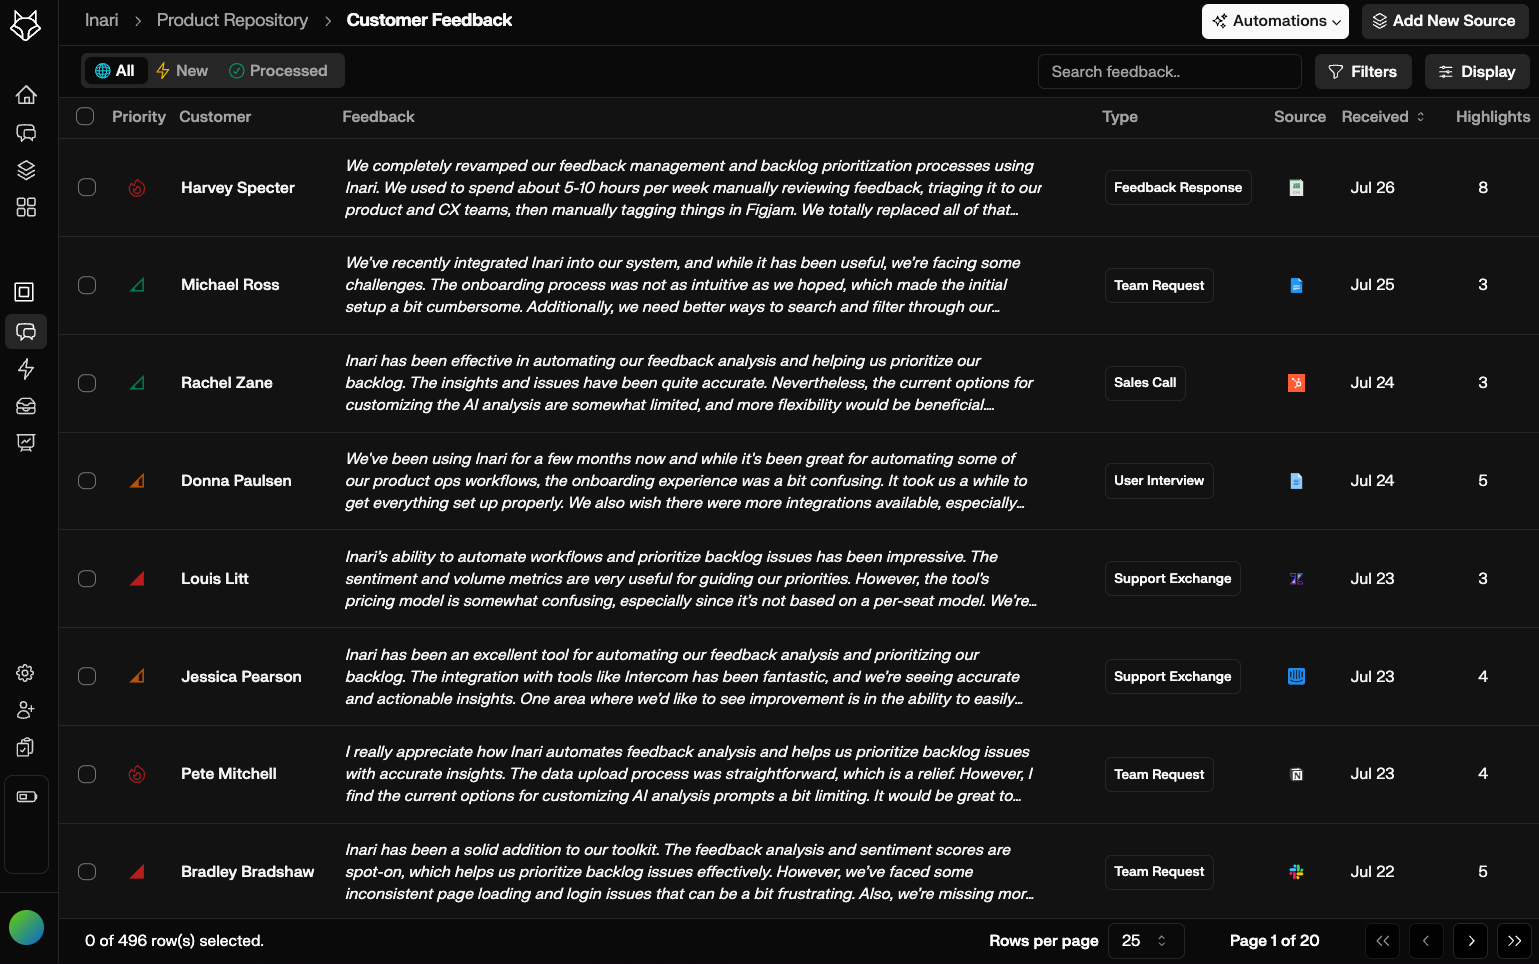Tick the checkbox for Louis Litt
This screenshot has height=964, width=1539.
(87, 579)
